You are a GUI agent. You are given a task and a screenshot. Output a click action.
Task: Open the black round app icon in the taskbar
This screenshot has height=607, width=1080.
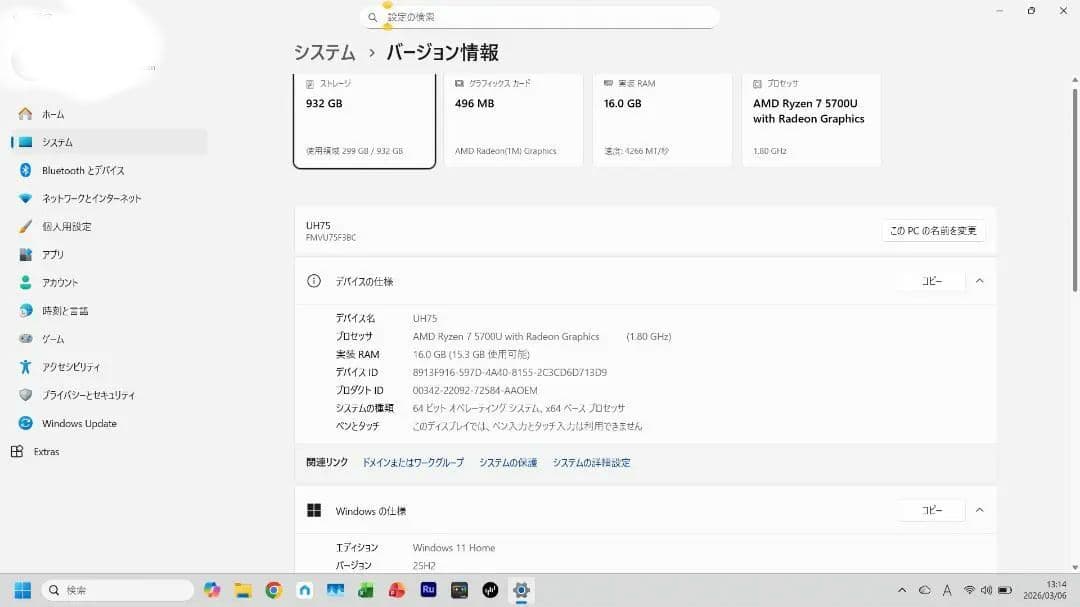(x=490, y=590)
